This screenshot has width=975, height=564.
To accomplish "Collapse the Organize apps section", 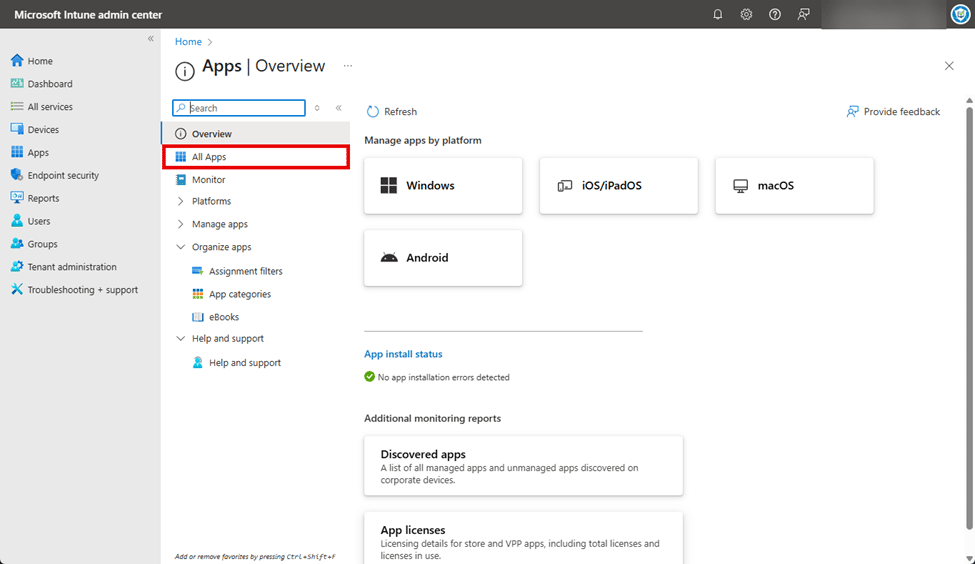I will click(x=181, y=247).
